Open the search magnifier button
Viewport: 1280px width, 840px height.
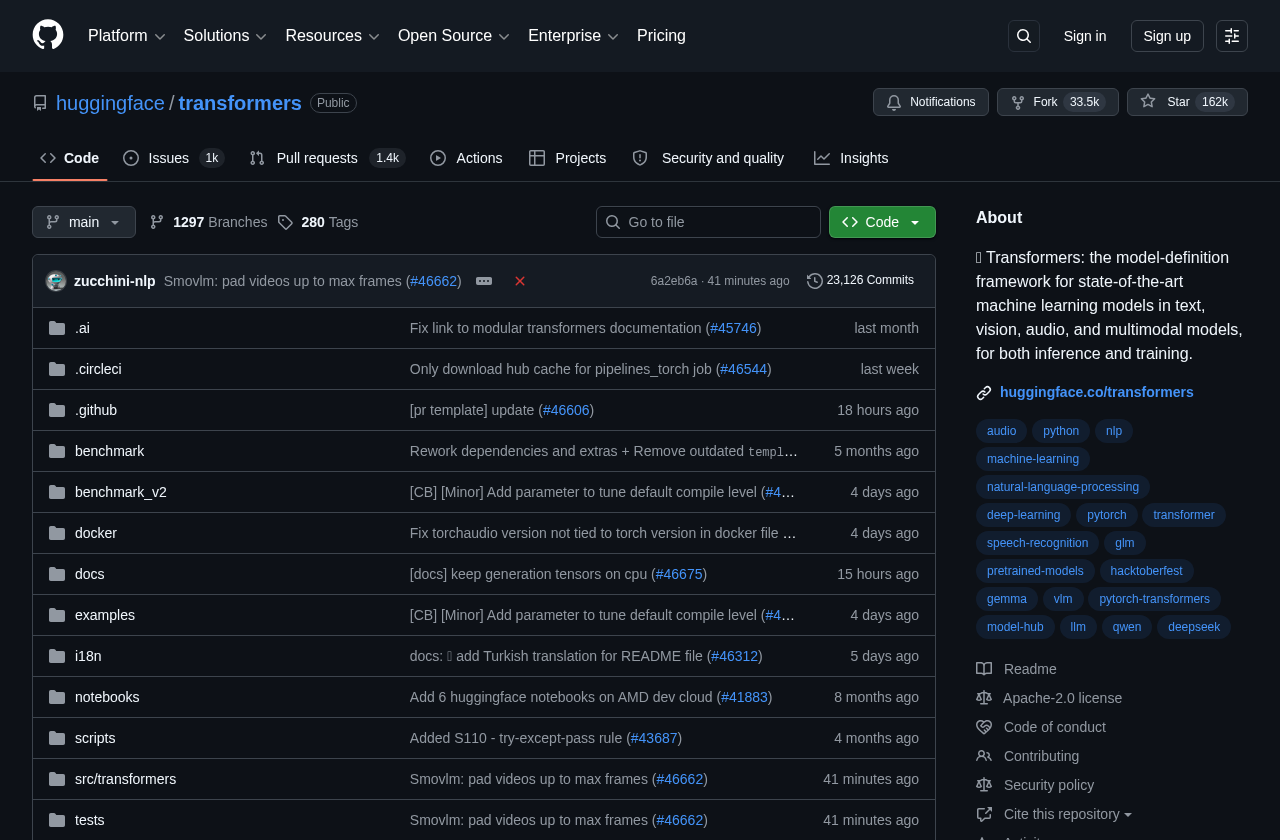[x=1024, y=36]
